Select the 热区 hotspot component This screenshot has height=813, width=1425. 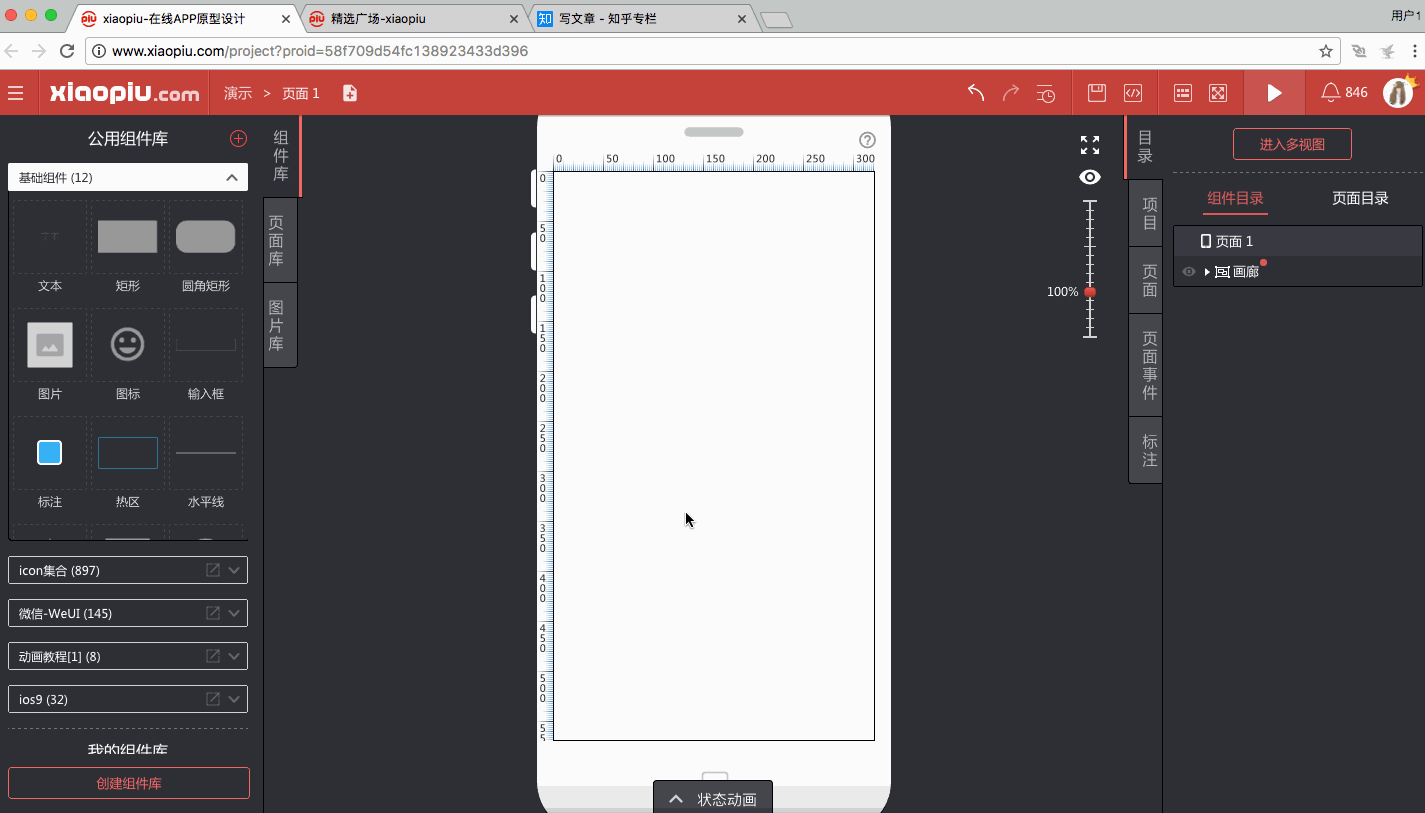click(x=127, y=463)
